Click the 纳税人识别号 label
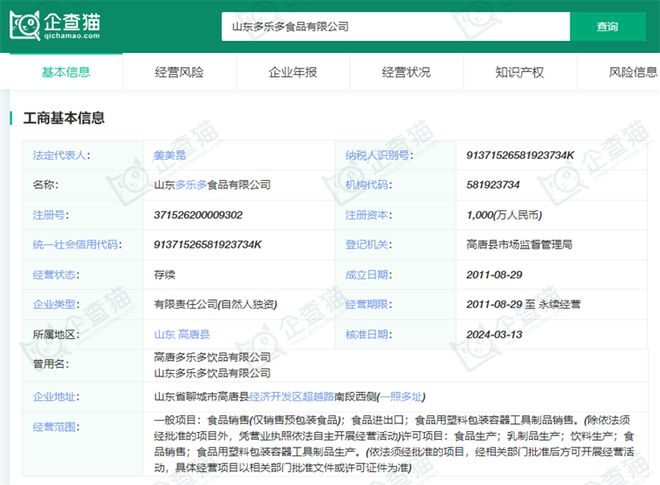 click(379, 155)
